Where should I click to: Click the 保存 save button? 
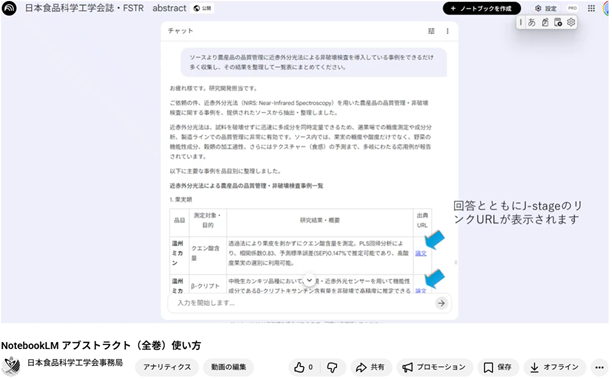[x=498, y=367]
